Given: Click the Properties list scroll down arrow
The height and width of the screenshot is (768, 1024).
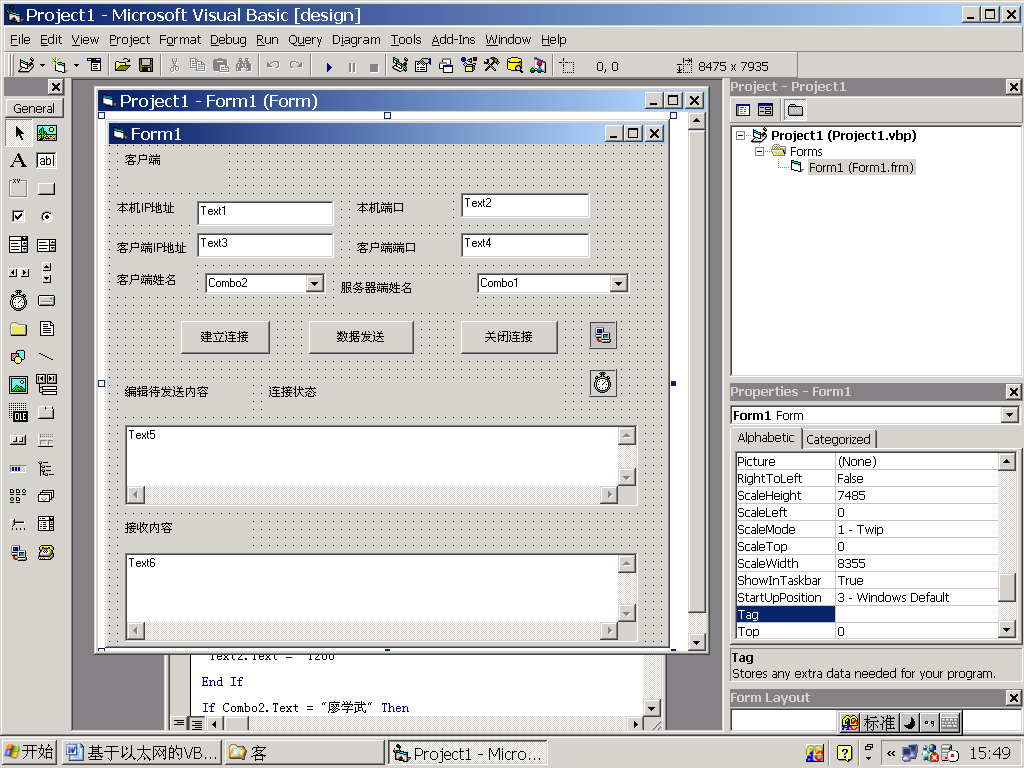Looking at the screenshot, I should coord(1006,630).
